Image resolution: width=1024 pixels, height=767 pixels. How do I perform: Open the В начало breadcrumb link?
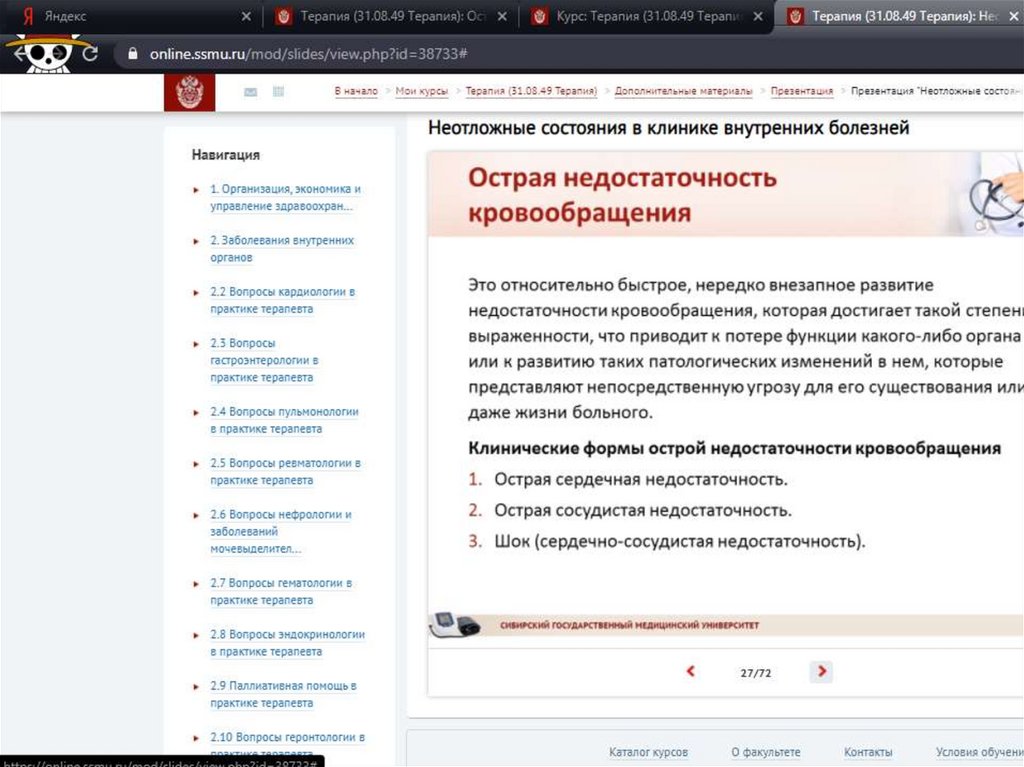tap(356, 91)
